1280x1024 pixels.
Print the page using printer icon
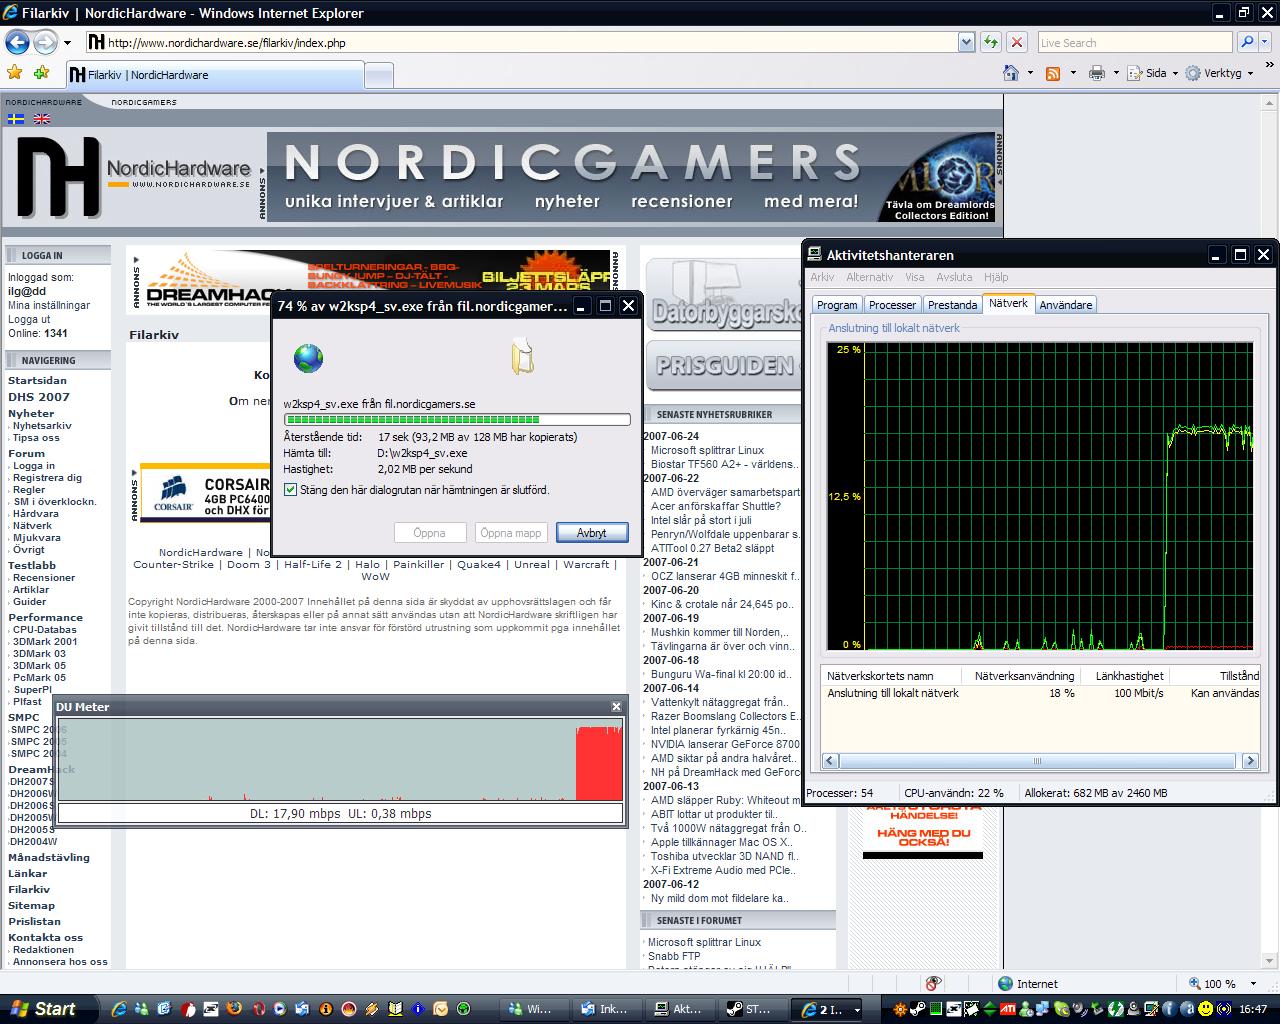click(1097, 73)
